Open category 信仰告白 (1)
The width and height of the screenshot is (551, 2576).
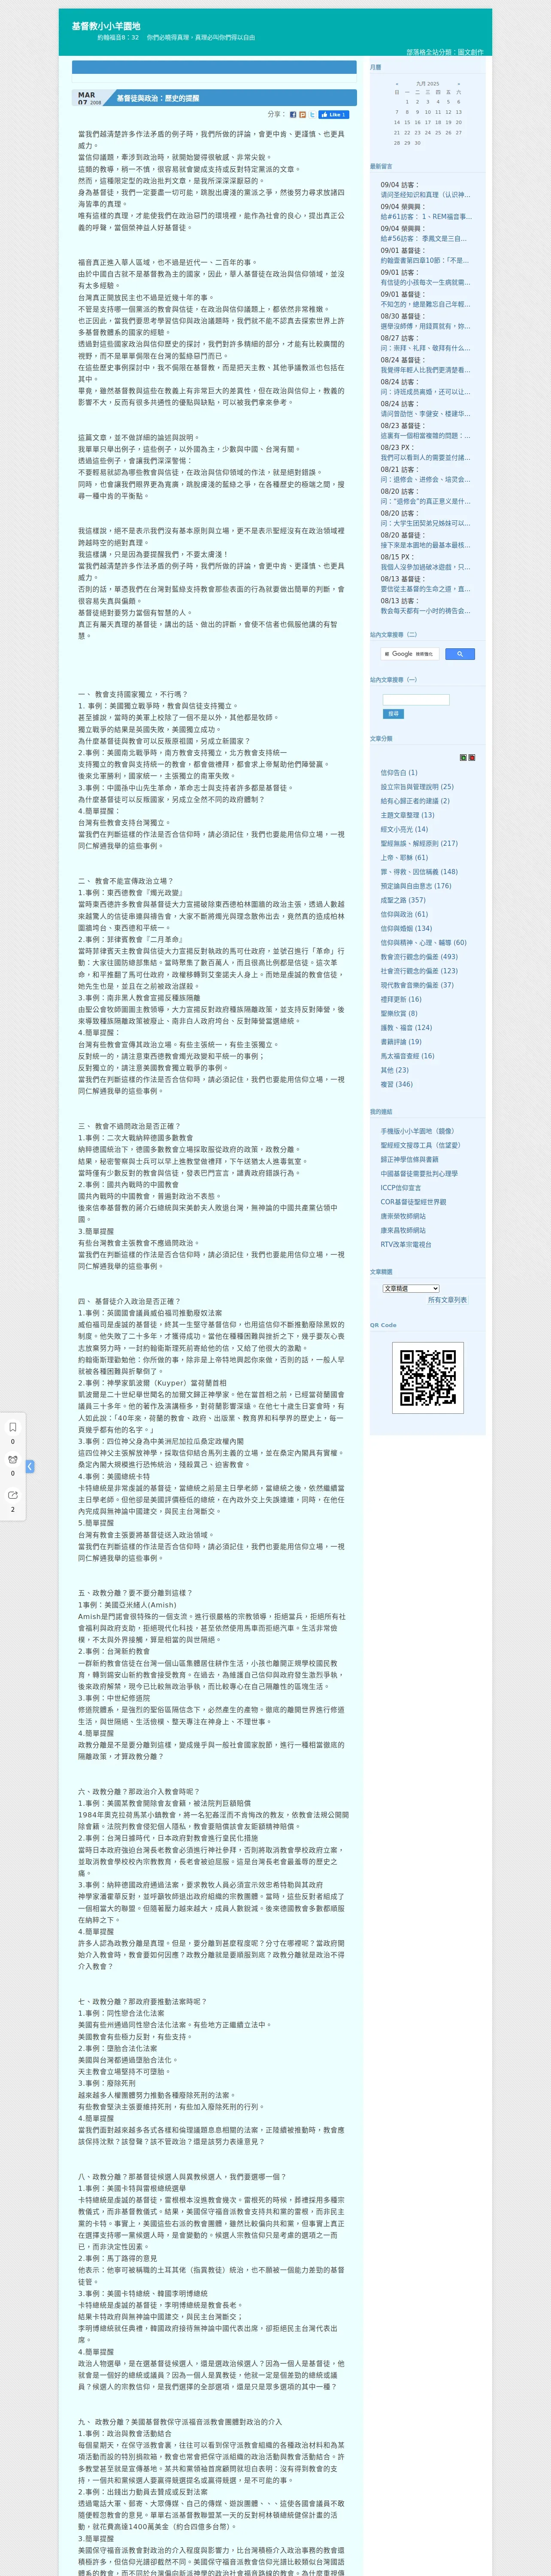(x=399, y=773)
